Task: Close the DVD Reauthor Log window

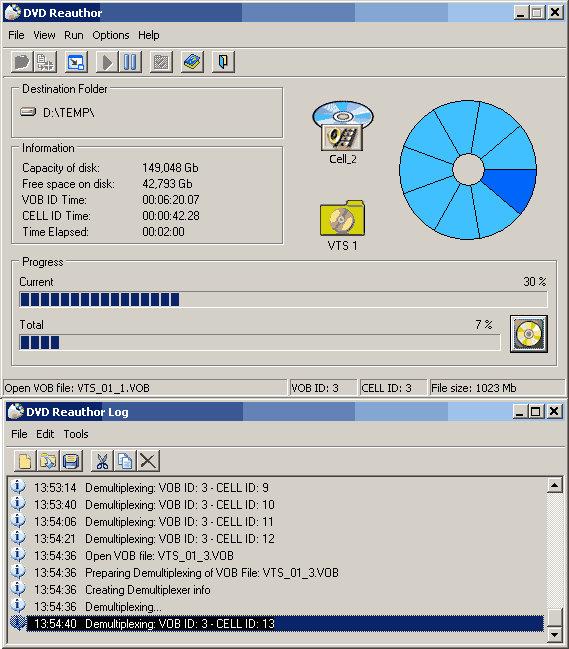Action: pos(554,411)
